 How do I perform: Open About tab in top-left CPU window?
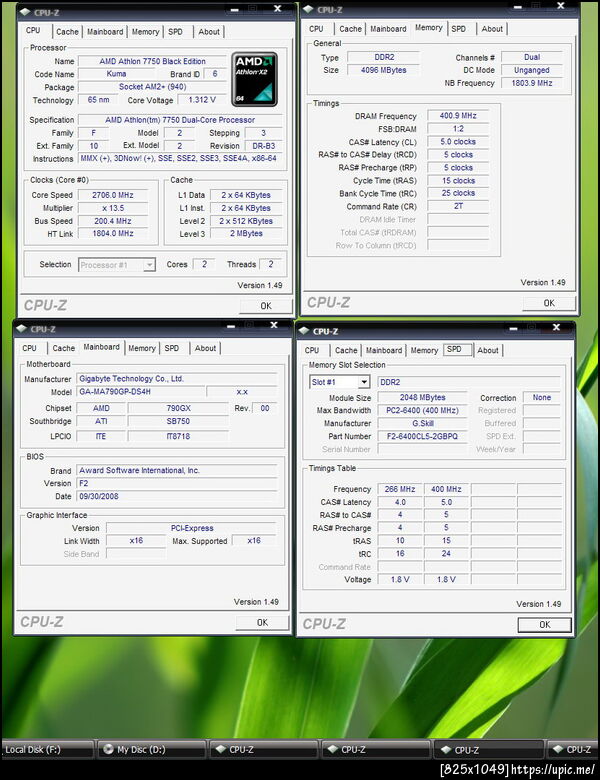pyautogui.click(x=209, y=32)
